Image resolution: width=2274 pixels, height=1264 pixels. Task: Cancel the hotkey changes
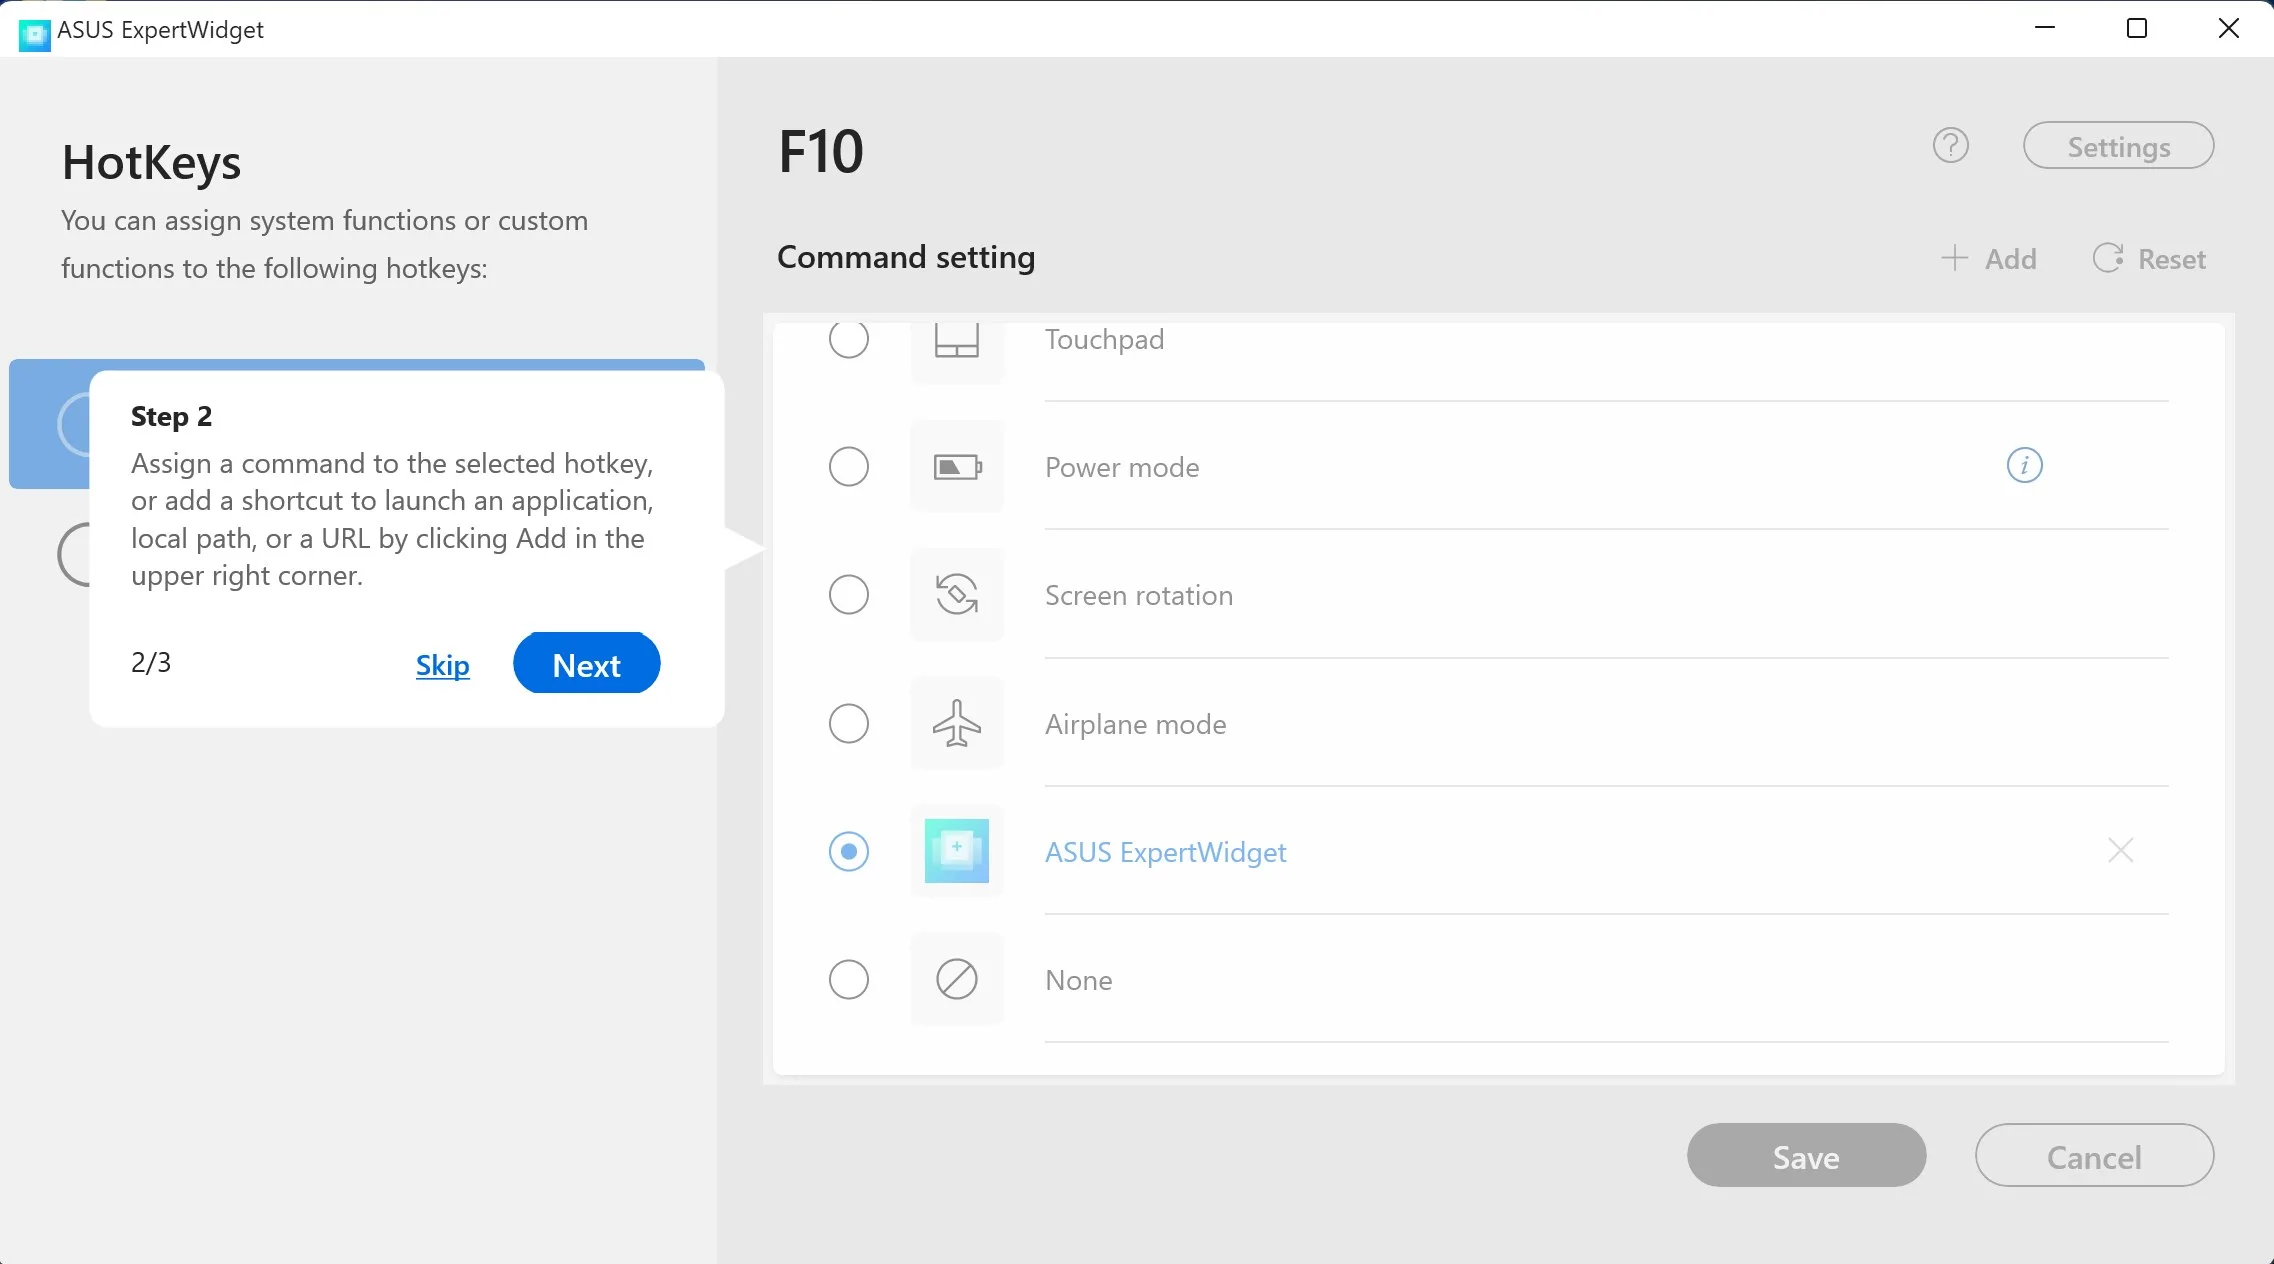(x=2094, y=1156)
